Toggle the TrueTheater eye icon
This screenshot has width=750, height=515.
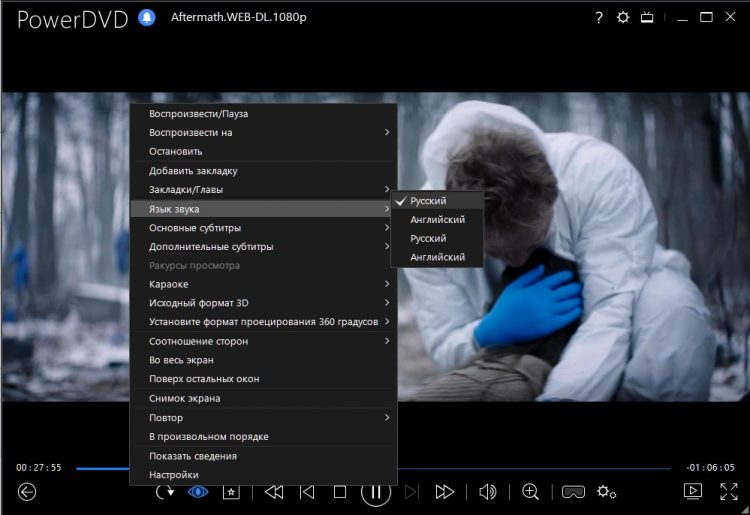tap(198, 491)
